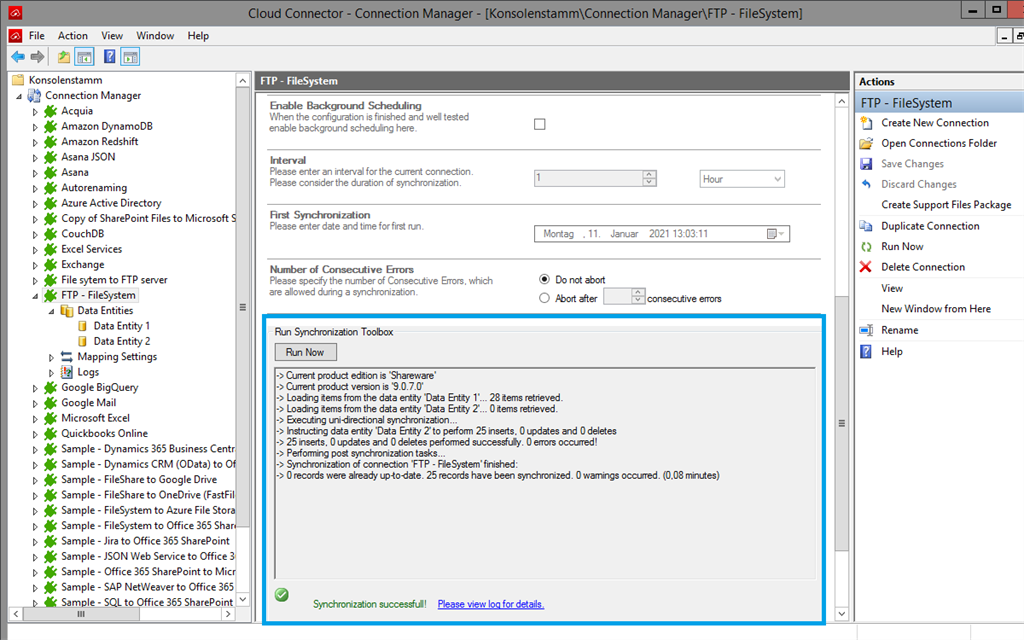Select the 'Do not abort' radio button

544,280
